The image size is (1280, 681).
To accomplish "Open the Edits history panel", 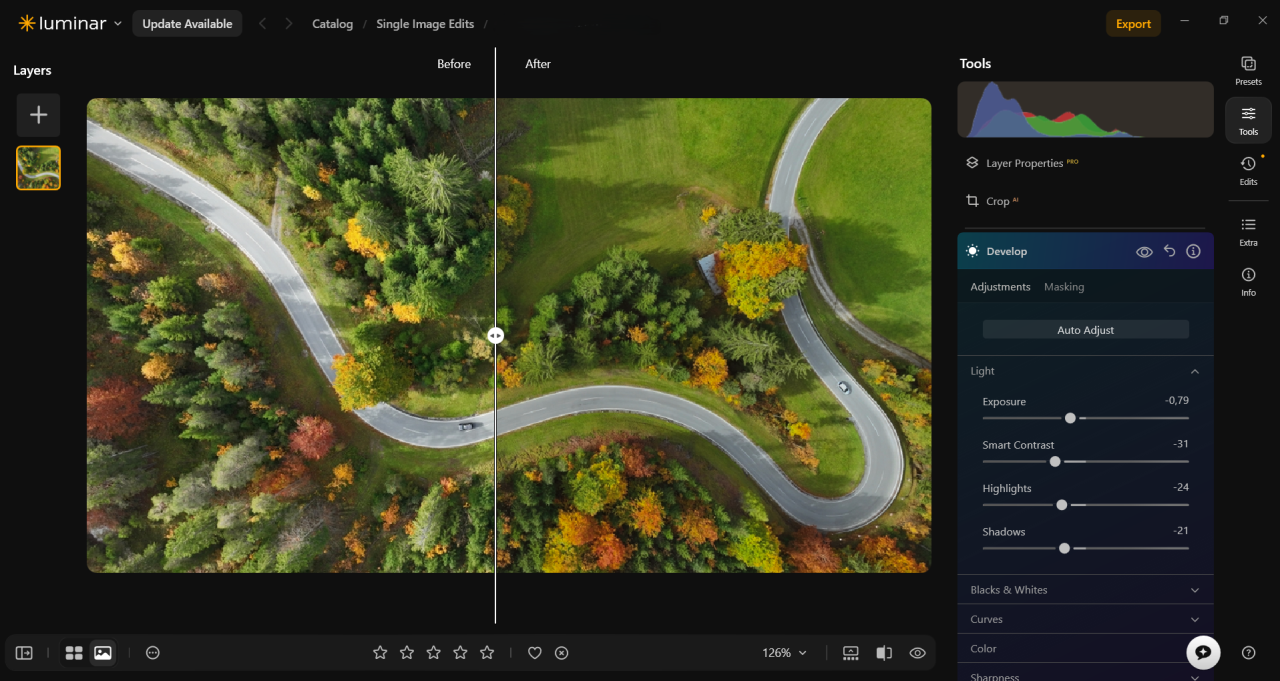I will click(x=1248, y=170).
